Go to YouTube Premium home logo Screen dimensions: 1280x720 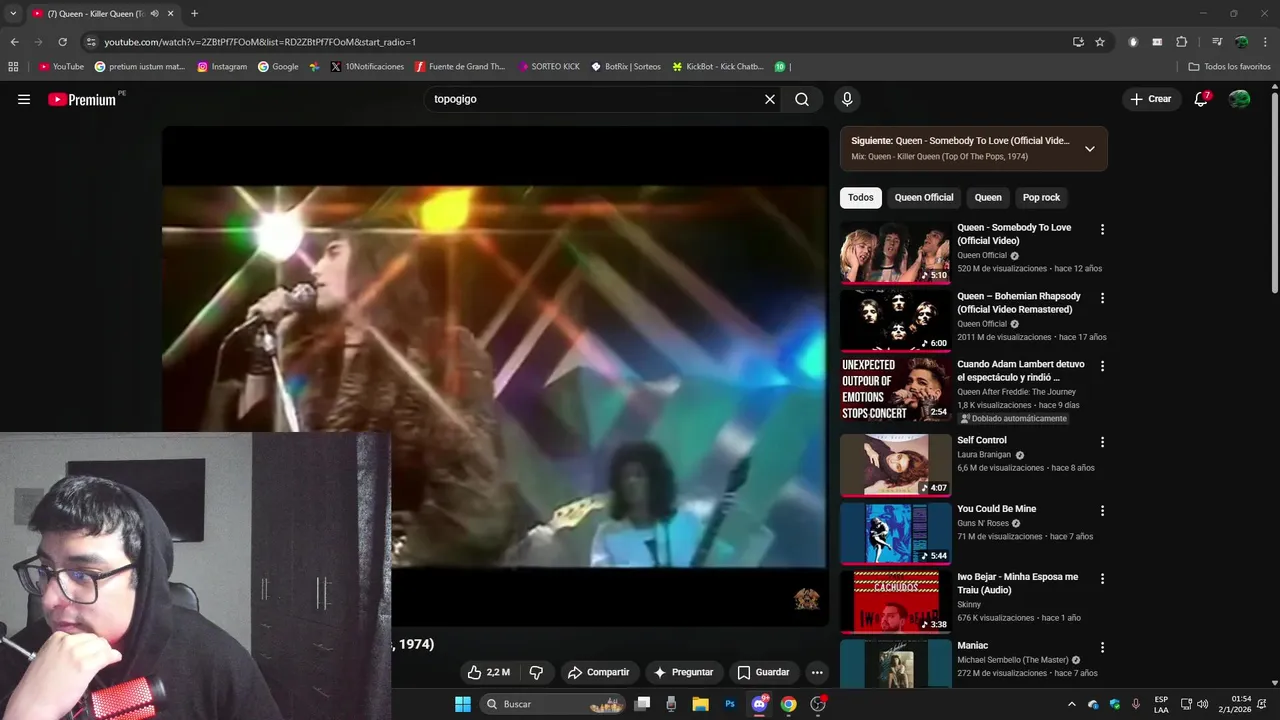pyautogui.click(x=84, y=99)
